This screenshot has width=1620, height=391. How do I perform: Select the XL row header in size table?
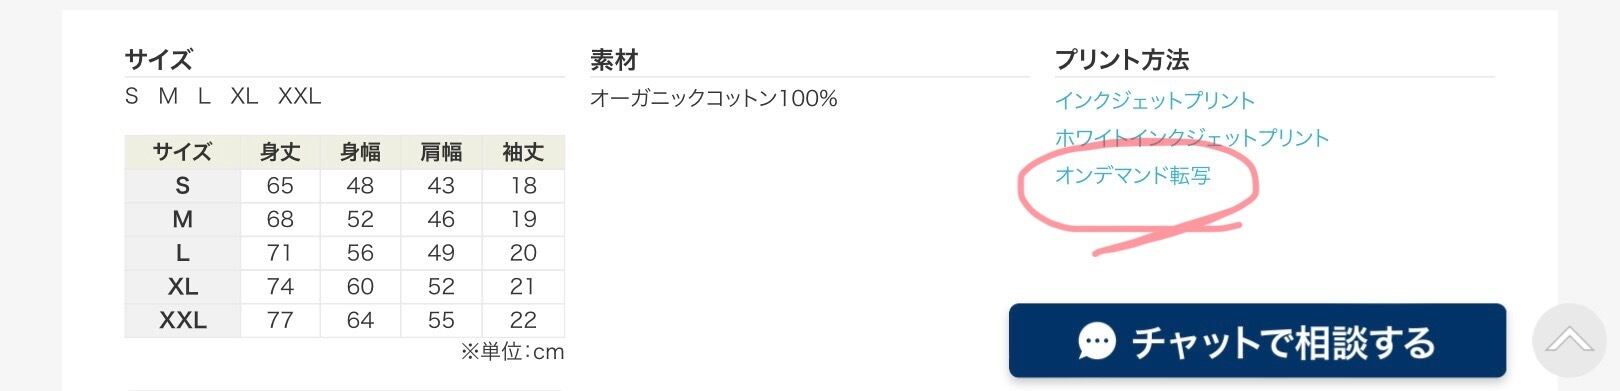pyautogui.click(x=182, y=287)
